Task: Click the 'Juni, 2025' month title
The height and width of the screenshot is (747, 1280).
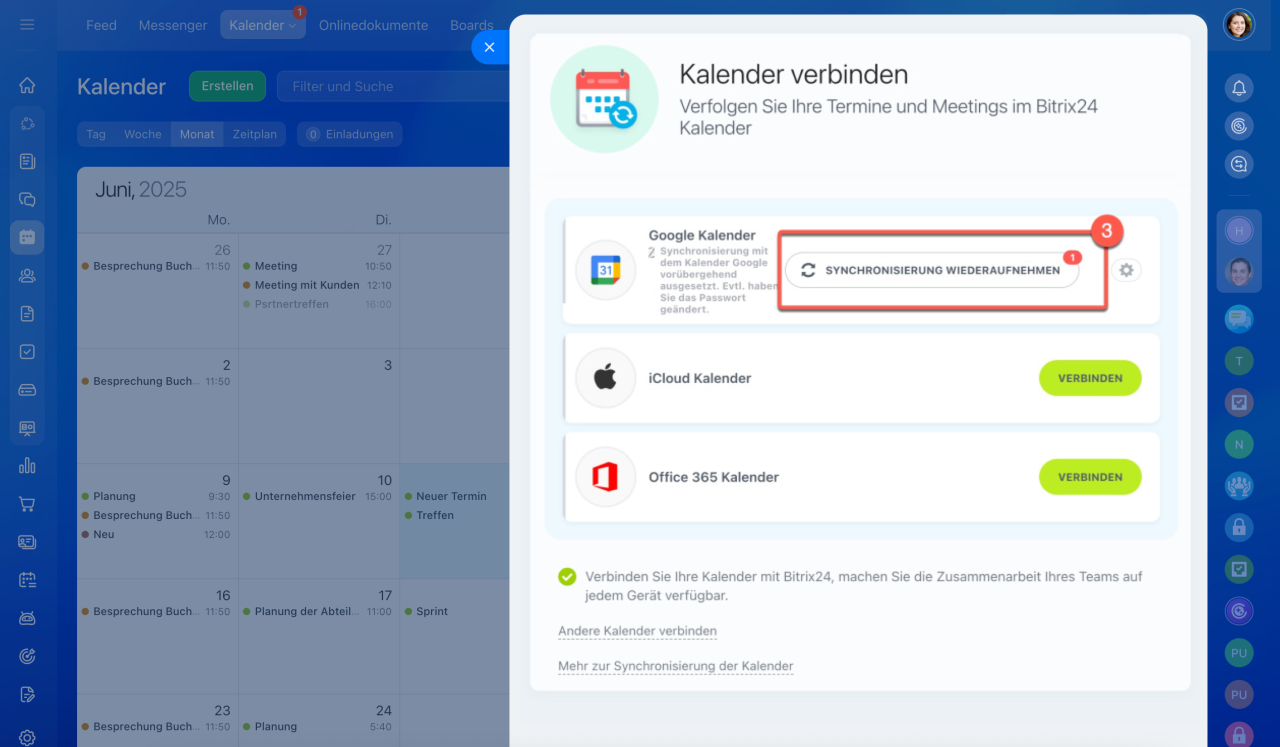Action: (x=141, y=190)
